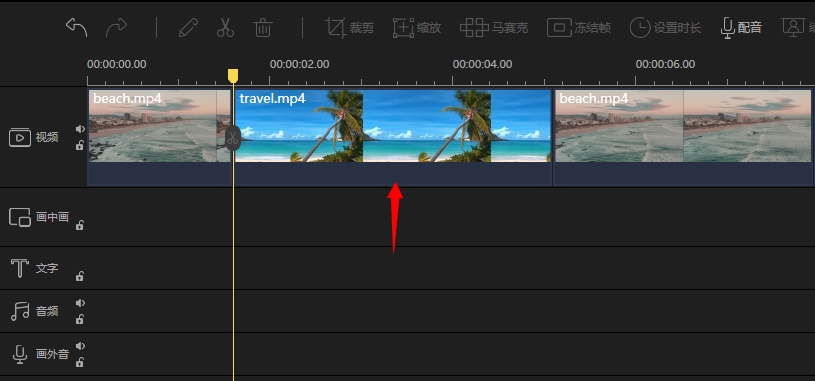Click the 画中画 track label
The width and height of the screenshot is (815, 381).
(52, 217)
